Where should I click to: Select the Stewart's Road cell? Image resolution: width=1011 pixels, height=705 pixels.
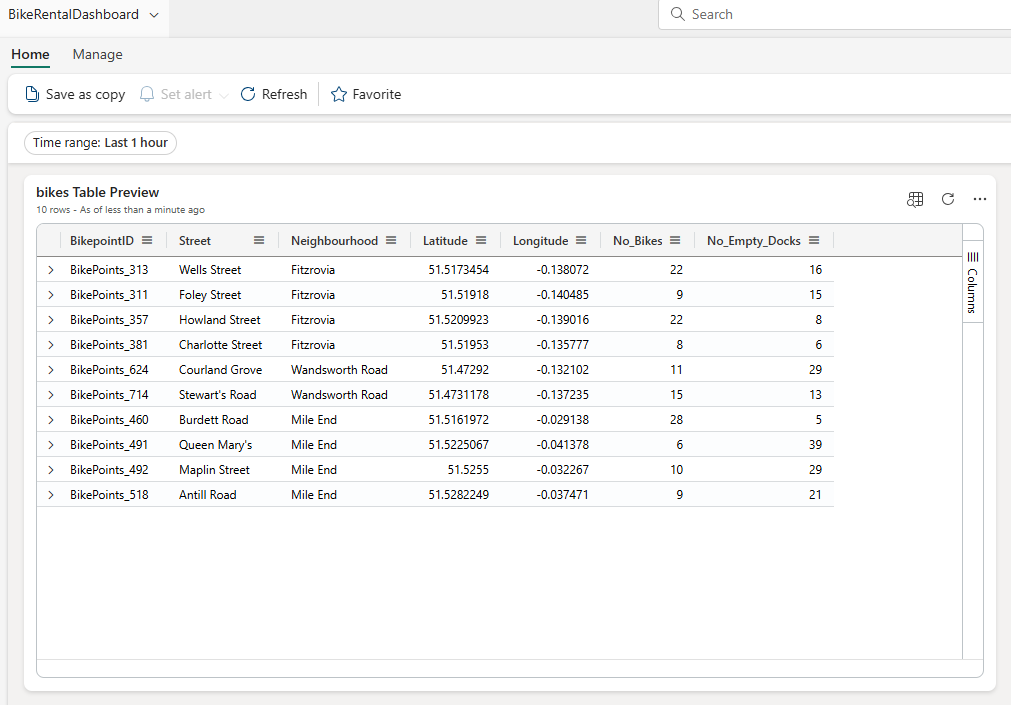217,395
